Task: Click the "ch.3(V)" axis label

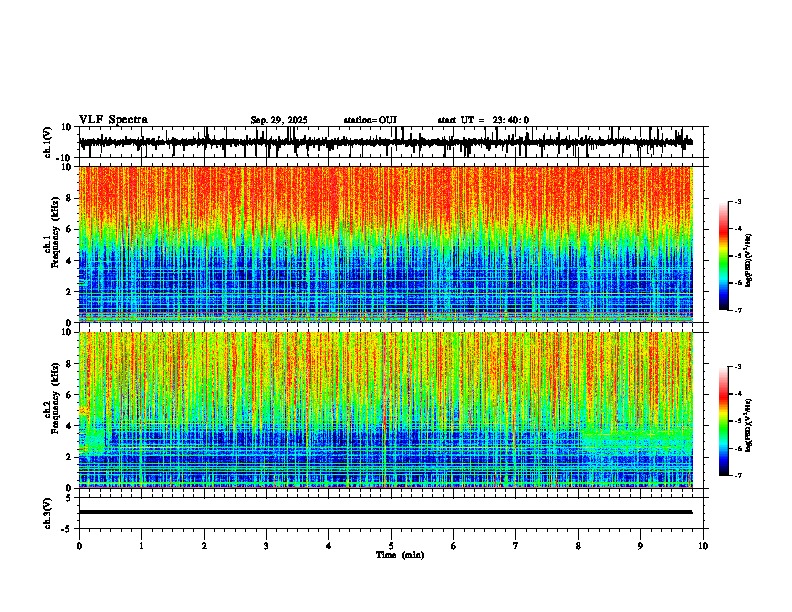Action: click(x=48, y=513)
